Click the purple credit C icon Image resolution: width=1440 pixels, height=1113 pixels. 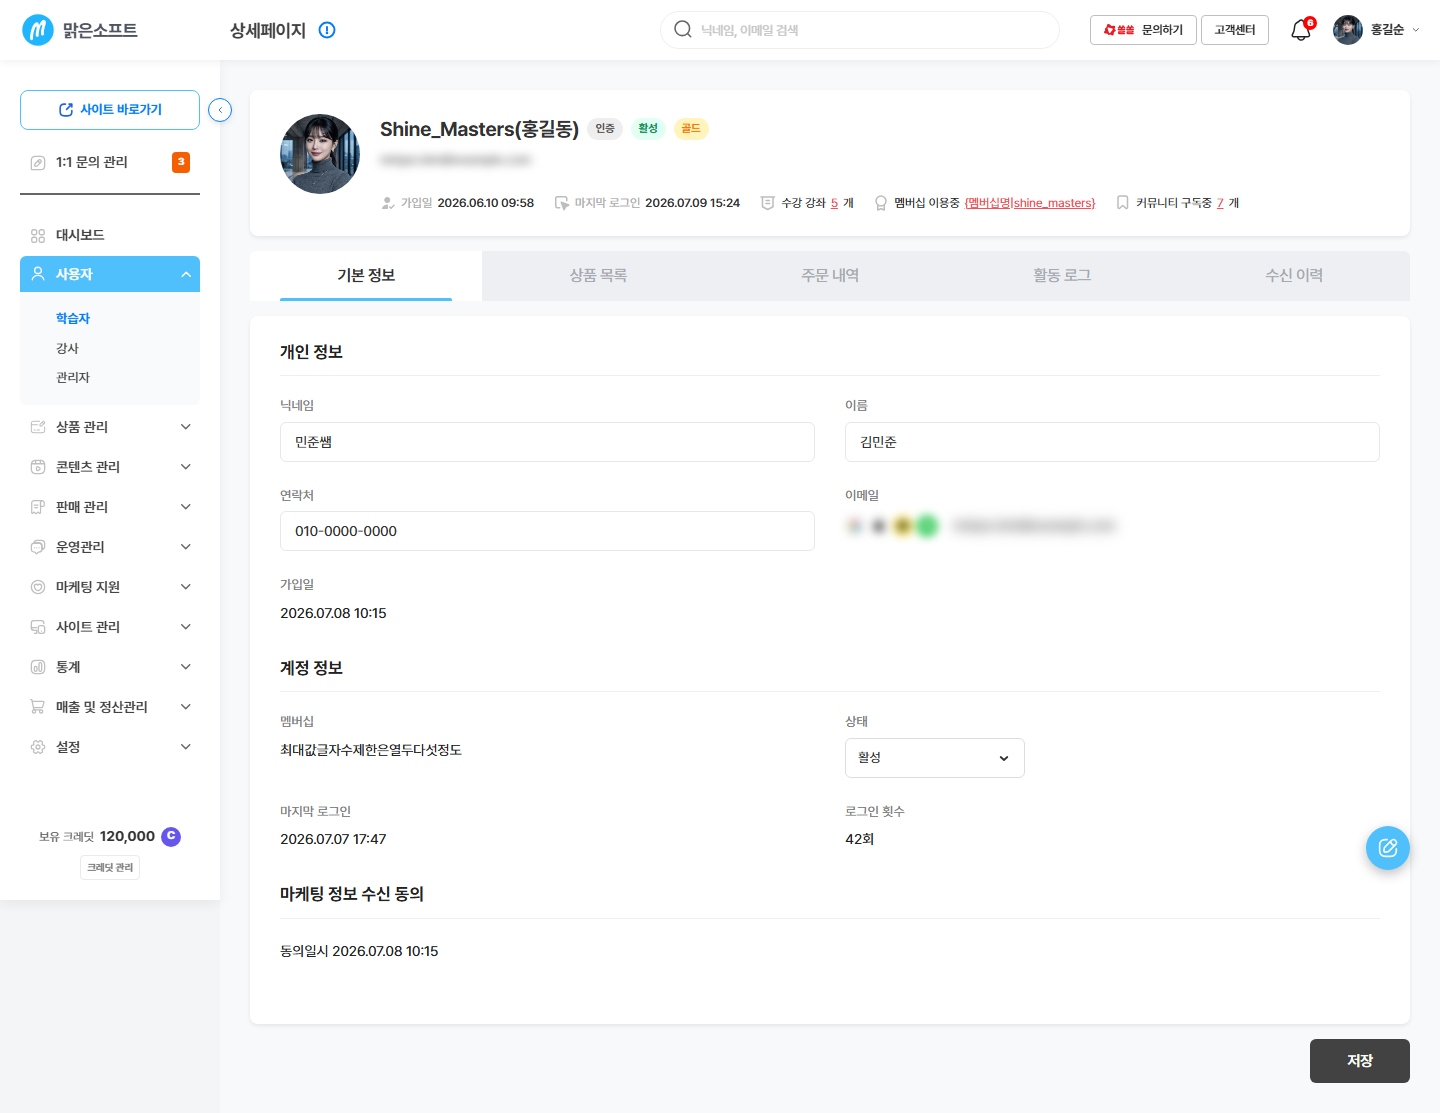(171, 836)
